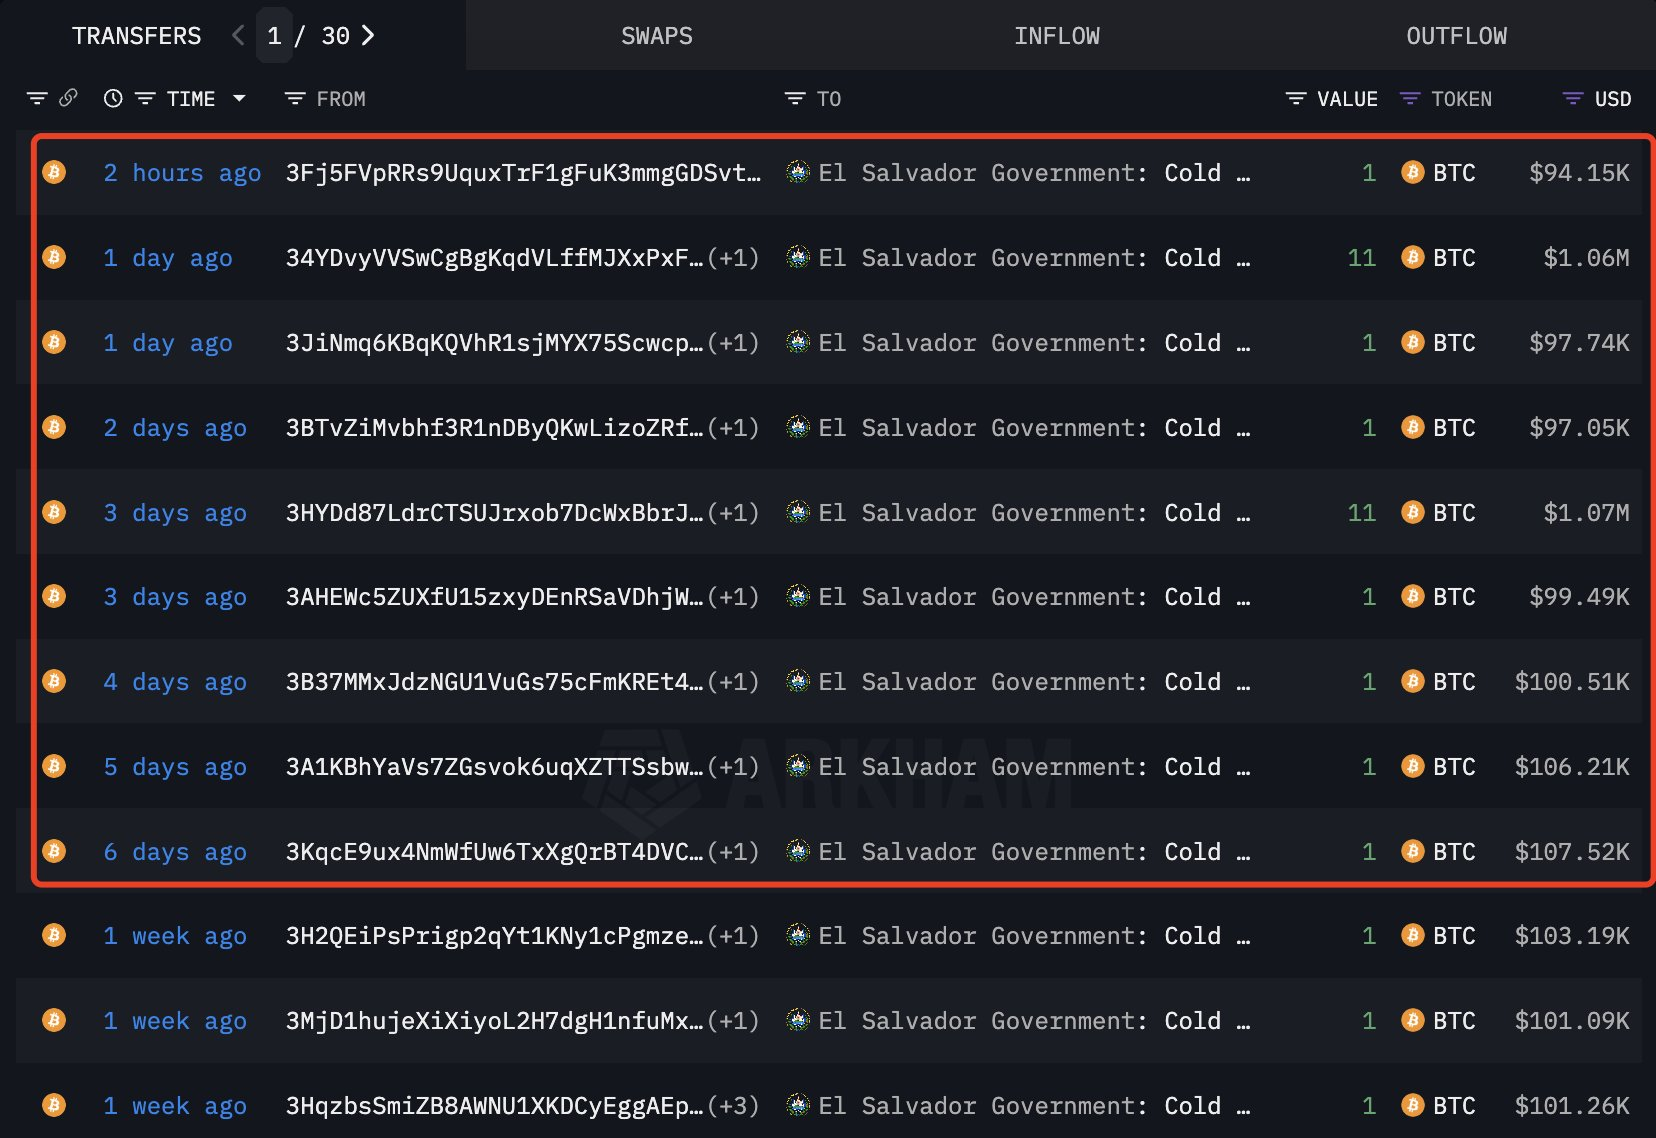1656x1138 pixels.
Task: Open the Inflow tab
Action: [x=1057, y=36]
